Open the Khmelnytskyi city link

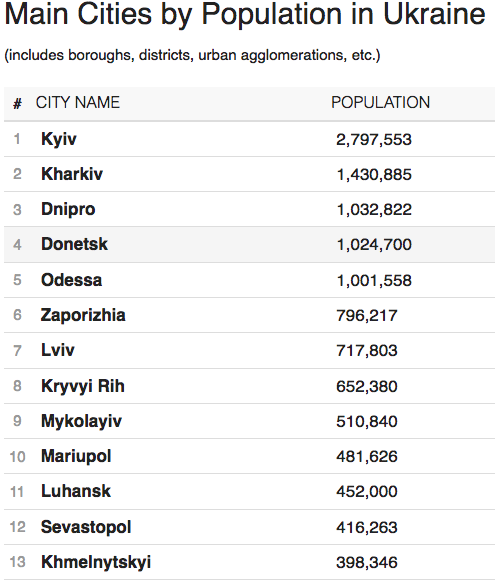(96, 562)
